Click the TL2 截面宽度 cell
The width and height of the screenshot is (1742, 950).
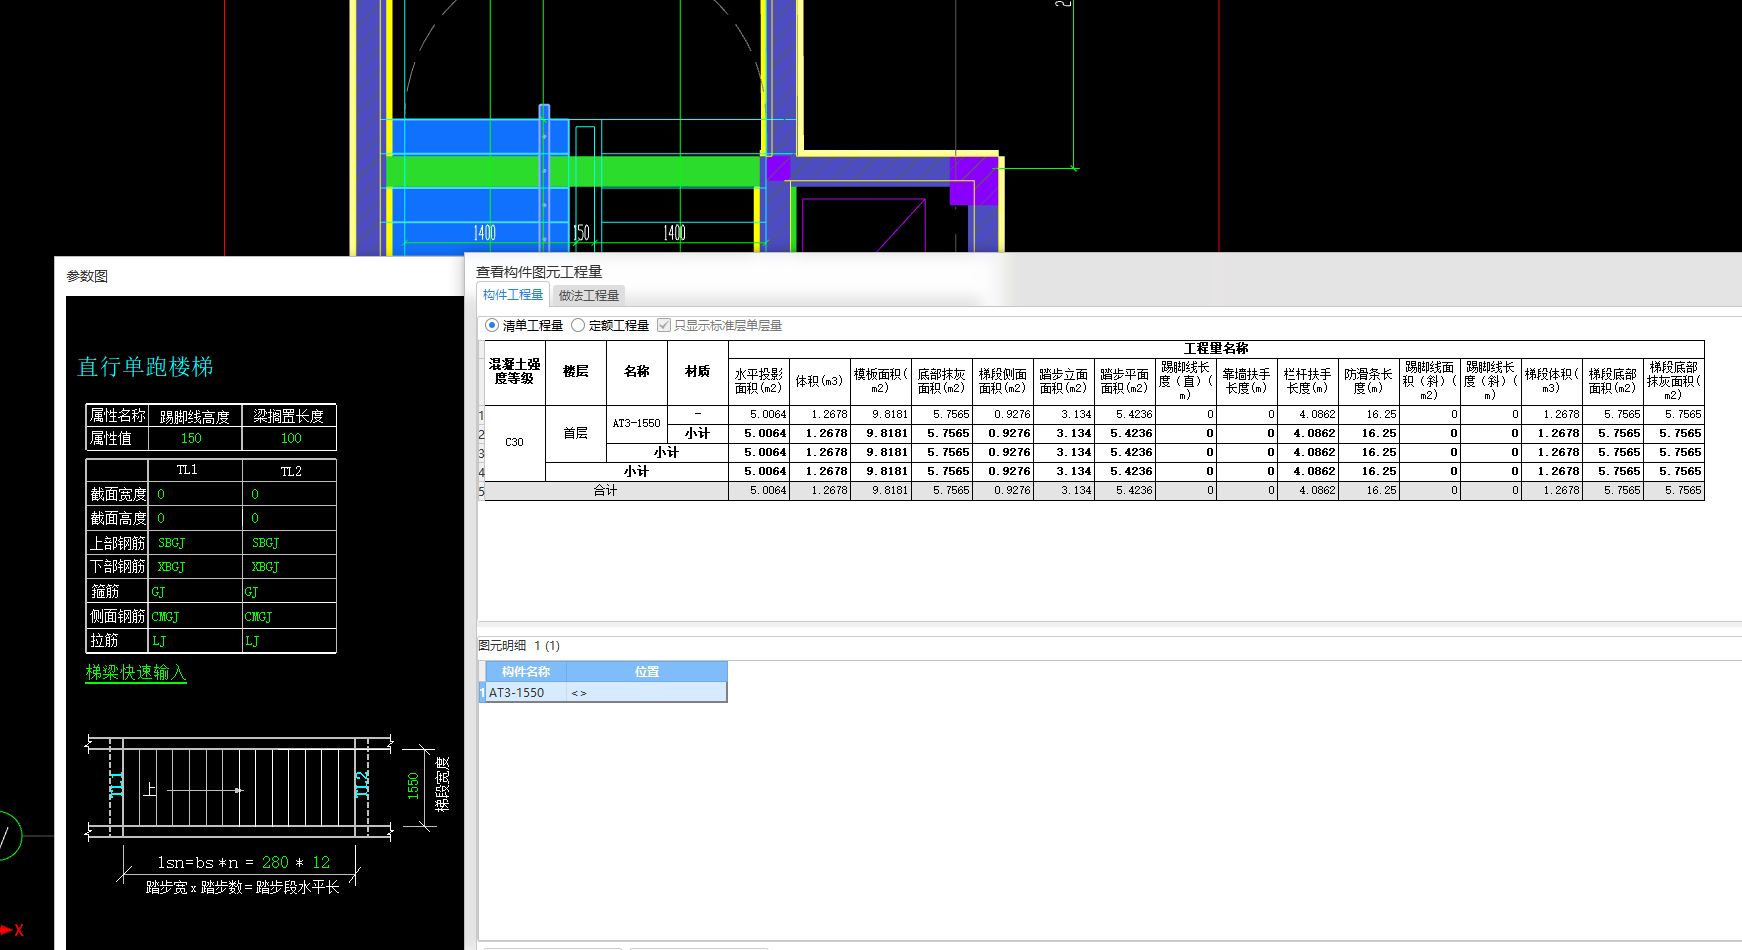[290, 494]
